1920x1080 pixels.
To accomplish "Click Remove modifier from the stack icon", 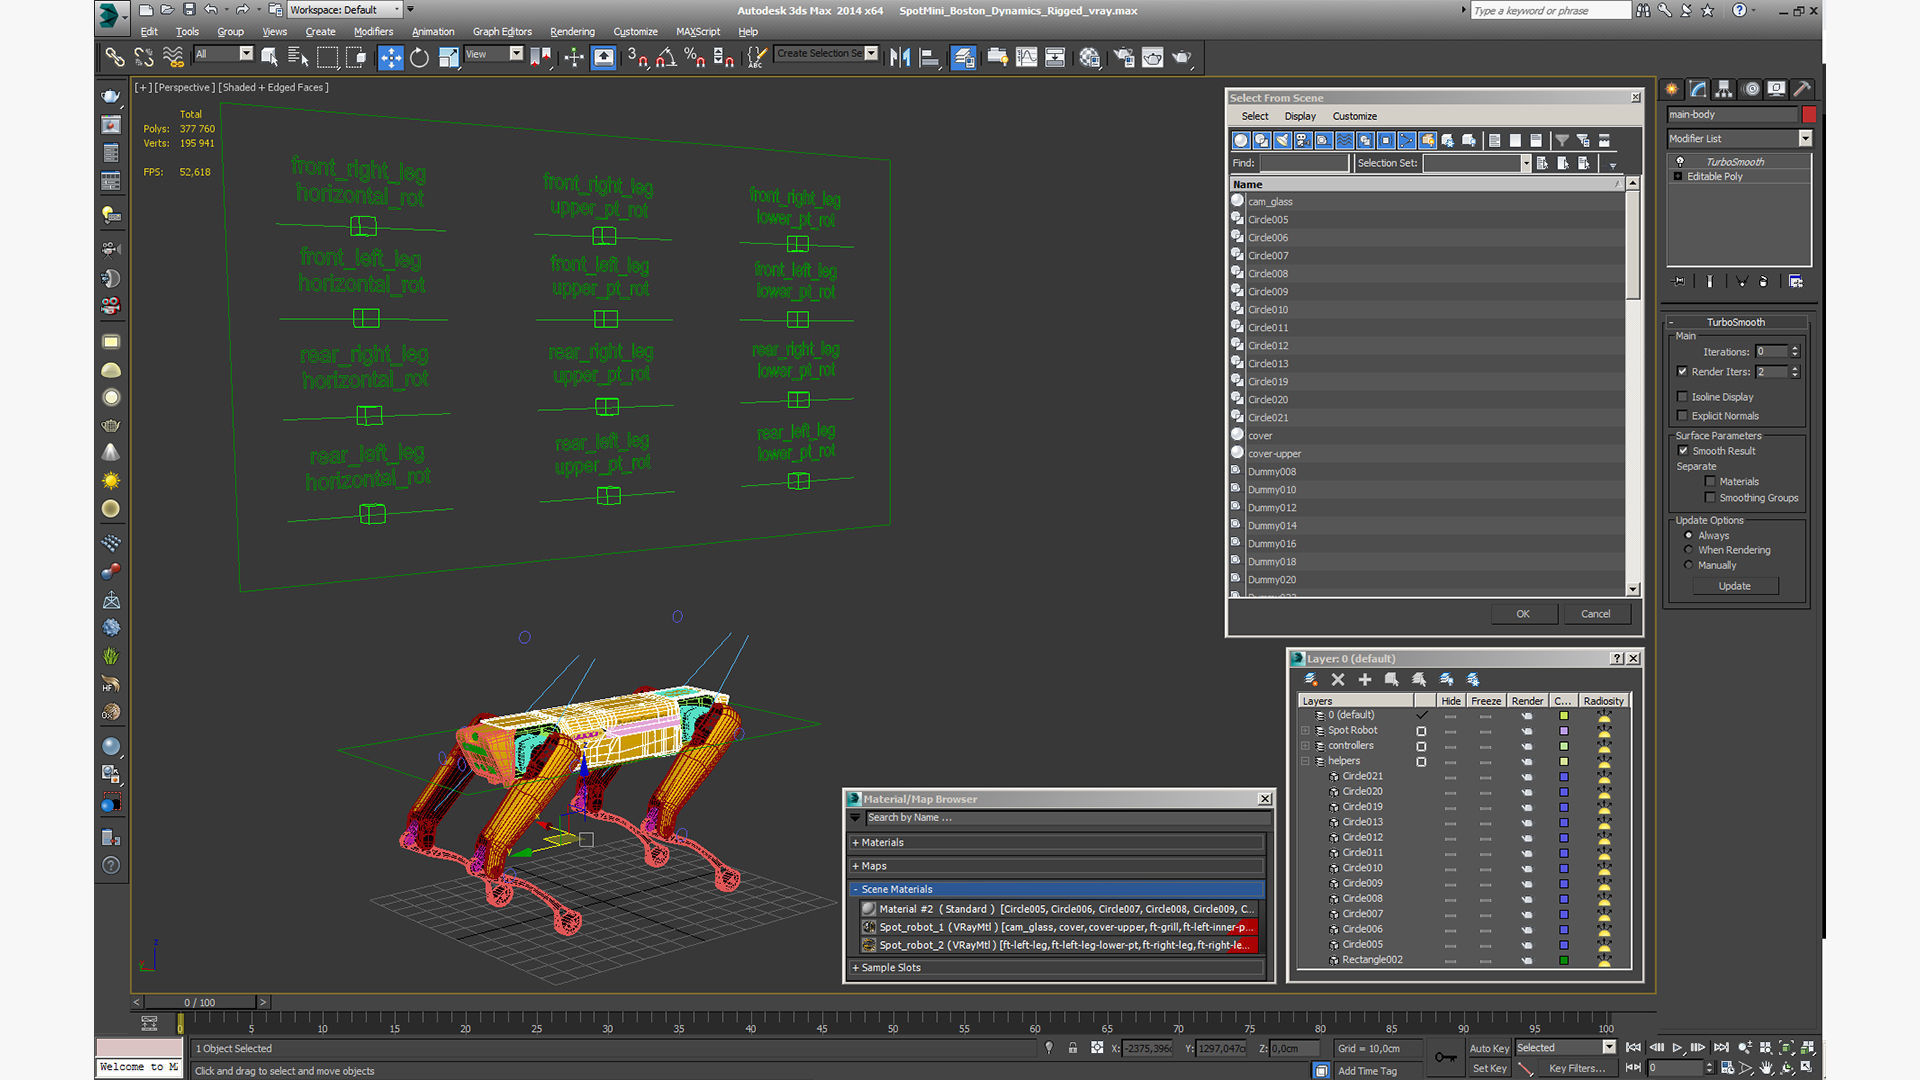I will coord(1763,282).
